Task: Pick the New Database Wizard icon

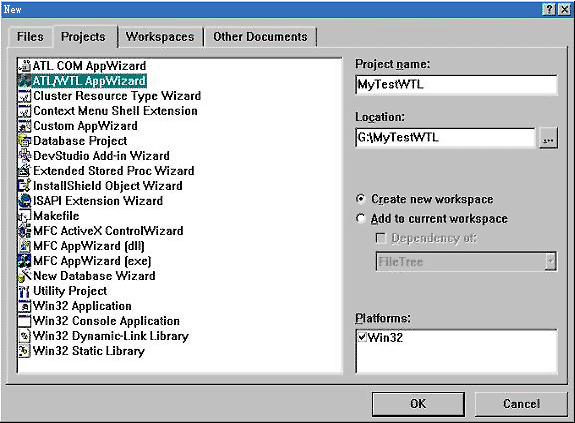Action: (25, 276)
